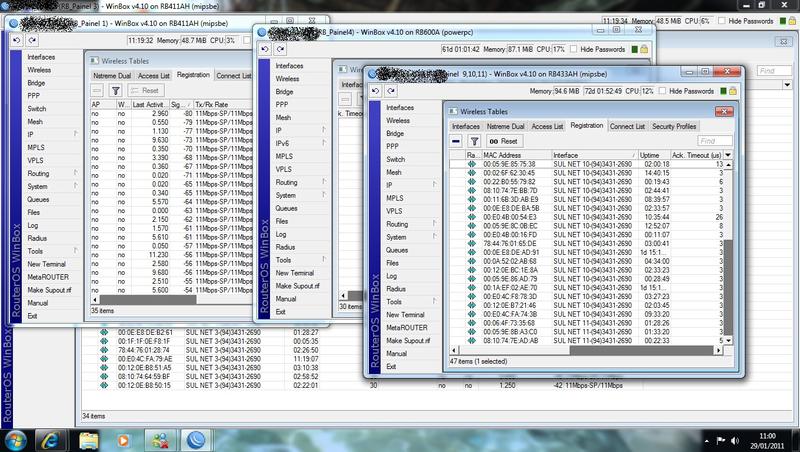Click the lock icon in the Painel 3 back window
The height and width of the screenshot is (452, 800).
[792, 21]
